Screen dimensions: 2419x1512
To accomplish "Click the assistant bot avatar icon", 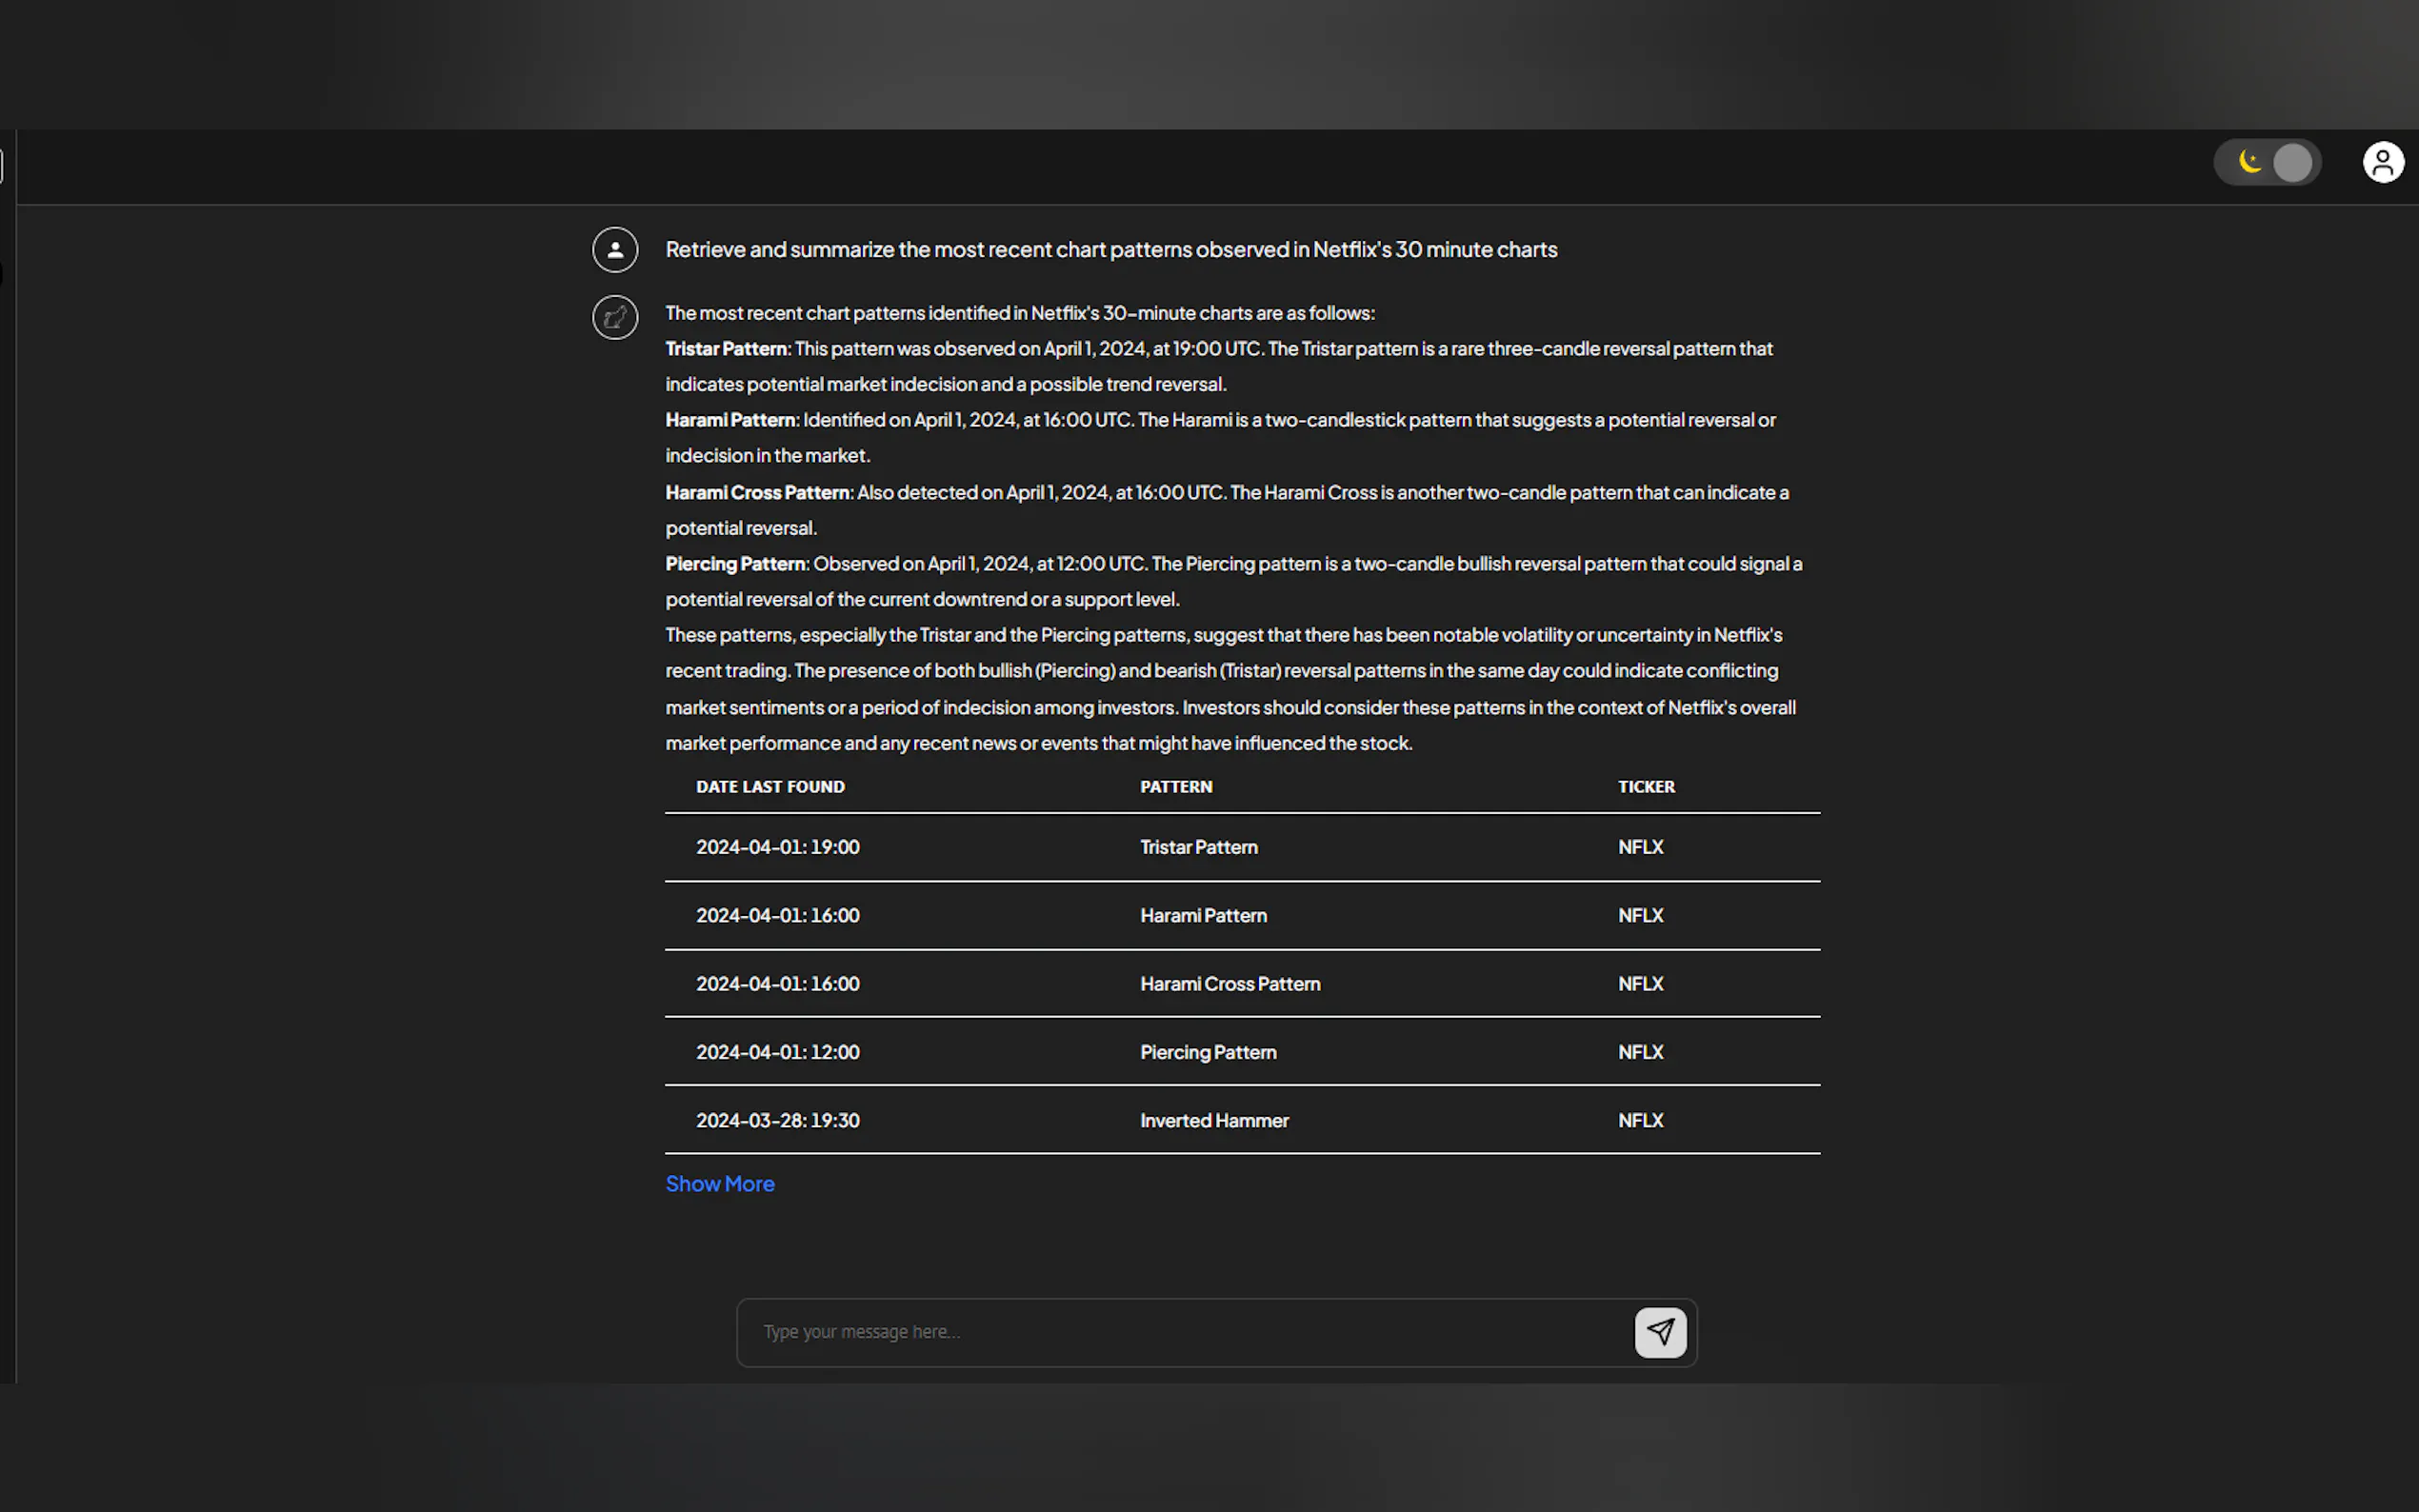I will point(615,318).
